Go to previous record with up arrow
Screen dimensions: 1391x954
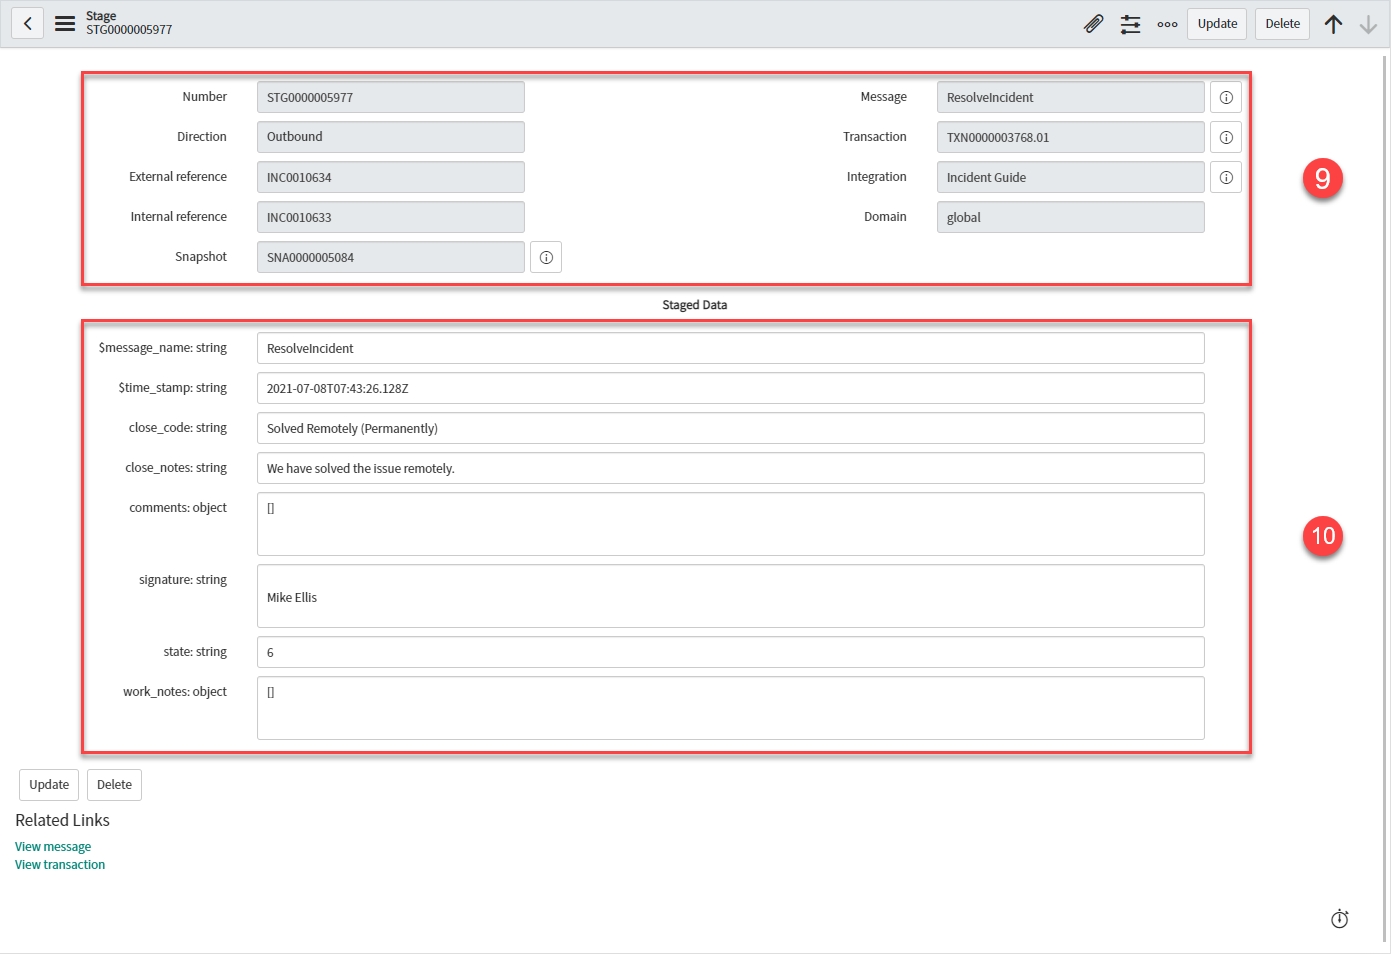tap(1333, 24)
